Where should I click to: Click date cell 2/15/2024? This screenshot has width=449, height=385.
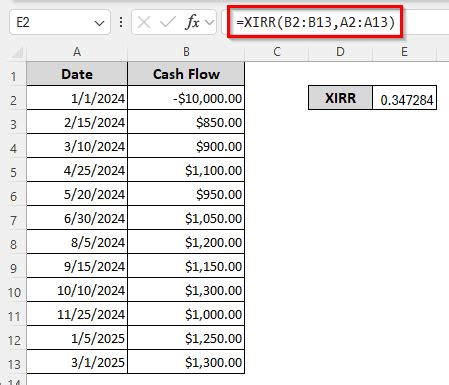click(x=77, y=122)
